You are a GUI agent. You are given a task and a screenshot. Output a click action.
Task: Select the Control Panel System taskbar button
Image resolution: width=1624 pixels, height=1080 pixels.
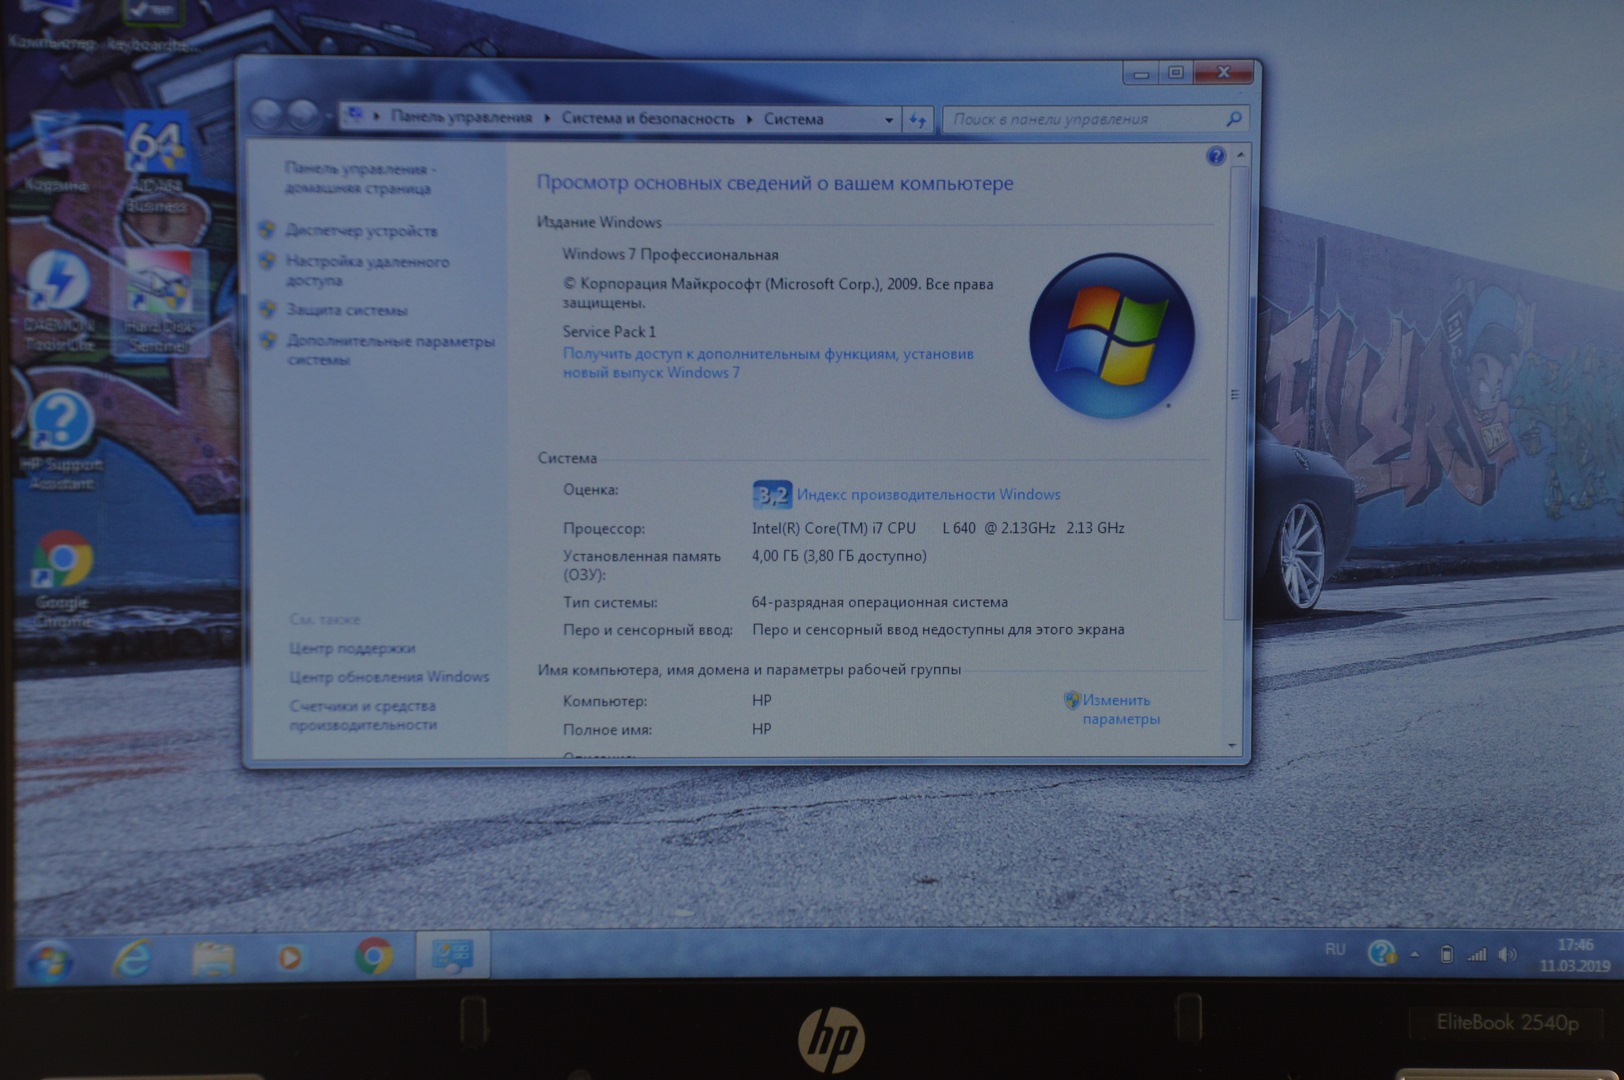pos(453,955)
